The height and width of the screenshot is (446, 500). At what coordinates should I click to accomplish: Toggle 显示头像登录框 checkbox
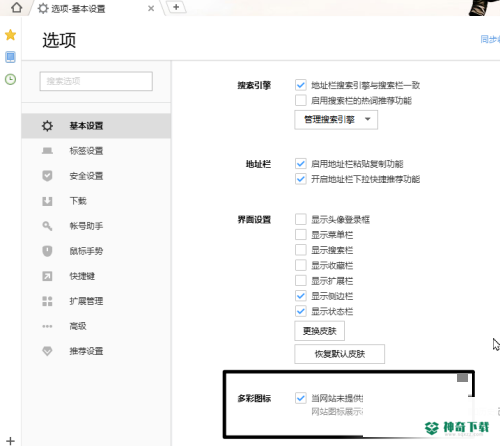pos(301,219)
